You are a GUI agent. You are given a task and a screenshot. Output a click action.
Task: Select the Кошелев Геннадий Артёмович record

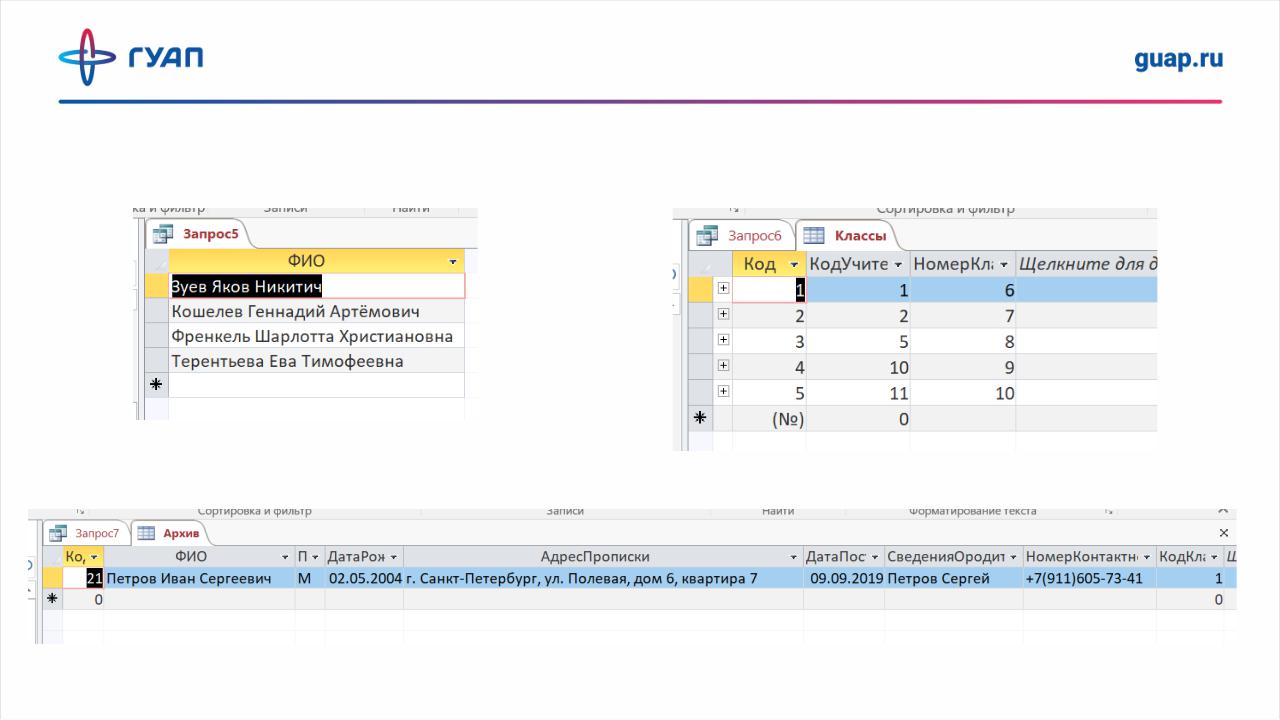295,312
